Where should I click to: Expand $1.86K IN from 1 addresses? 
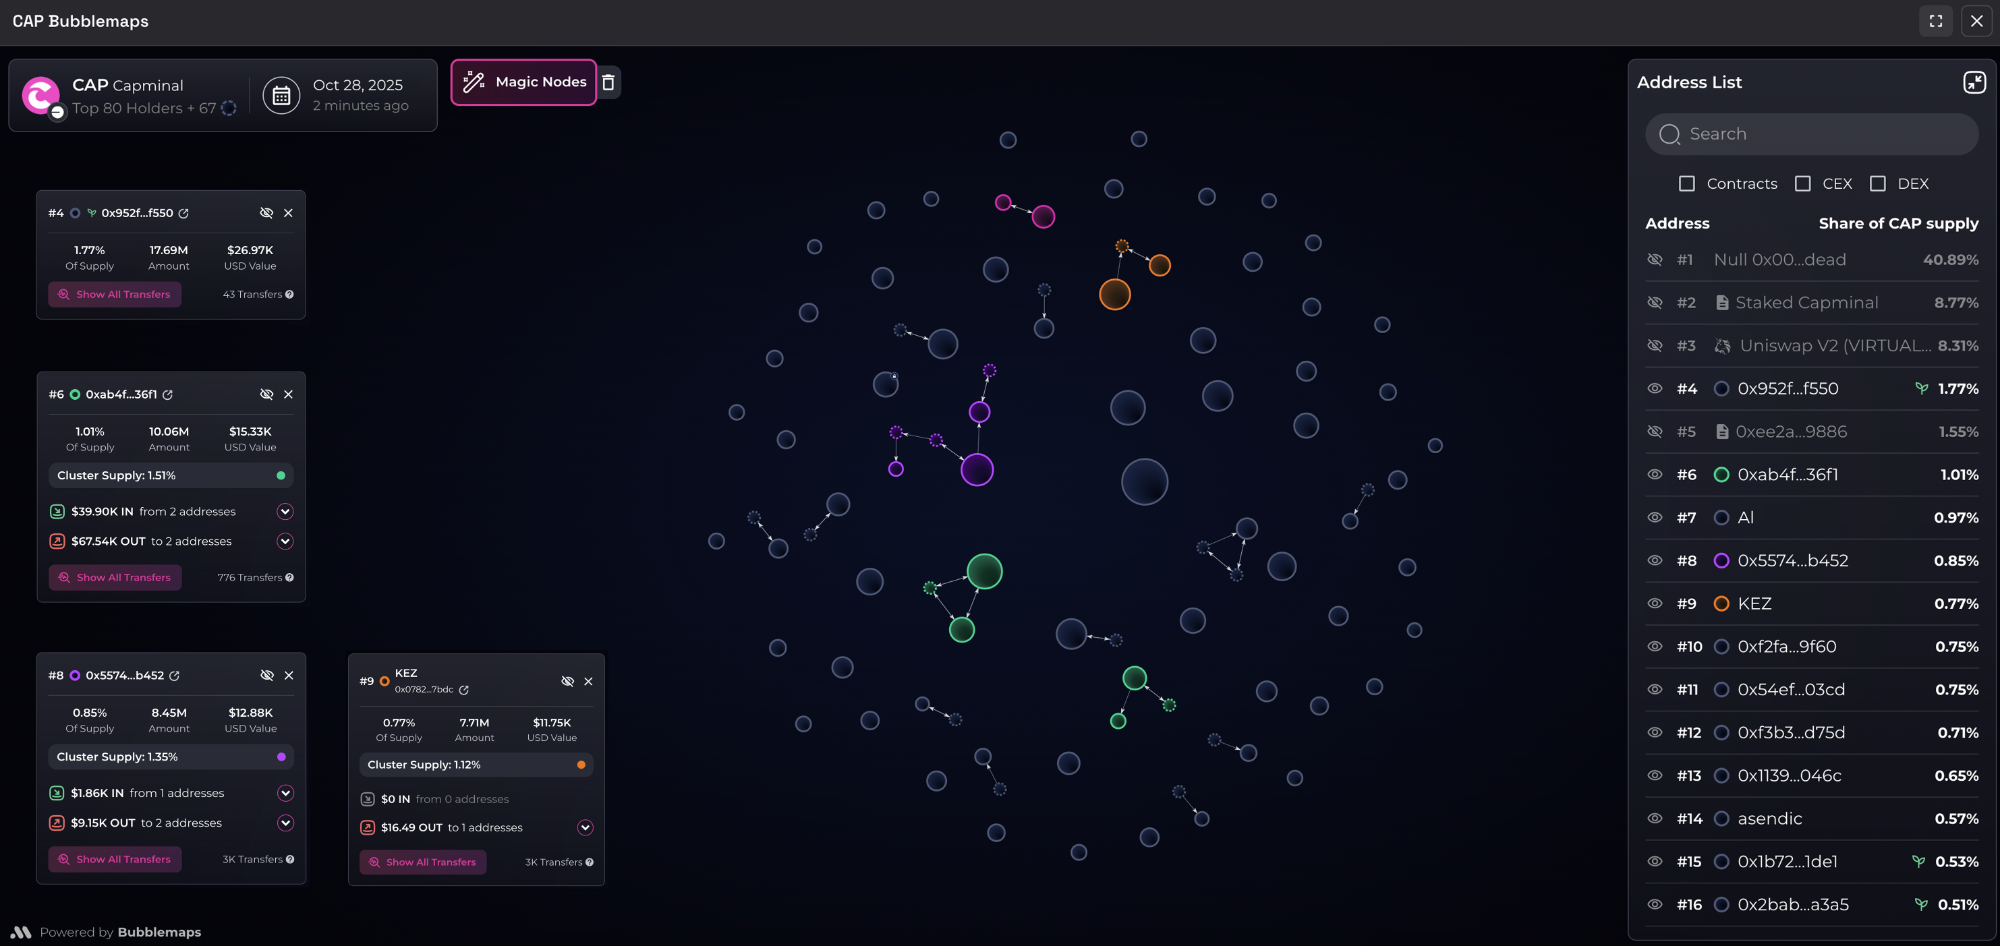[x=285, y=794]
